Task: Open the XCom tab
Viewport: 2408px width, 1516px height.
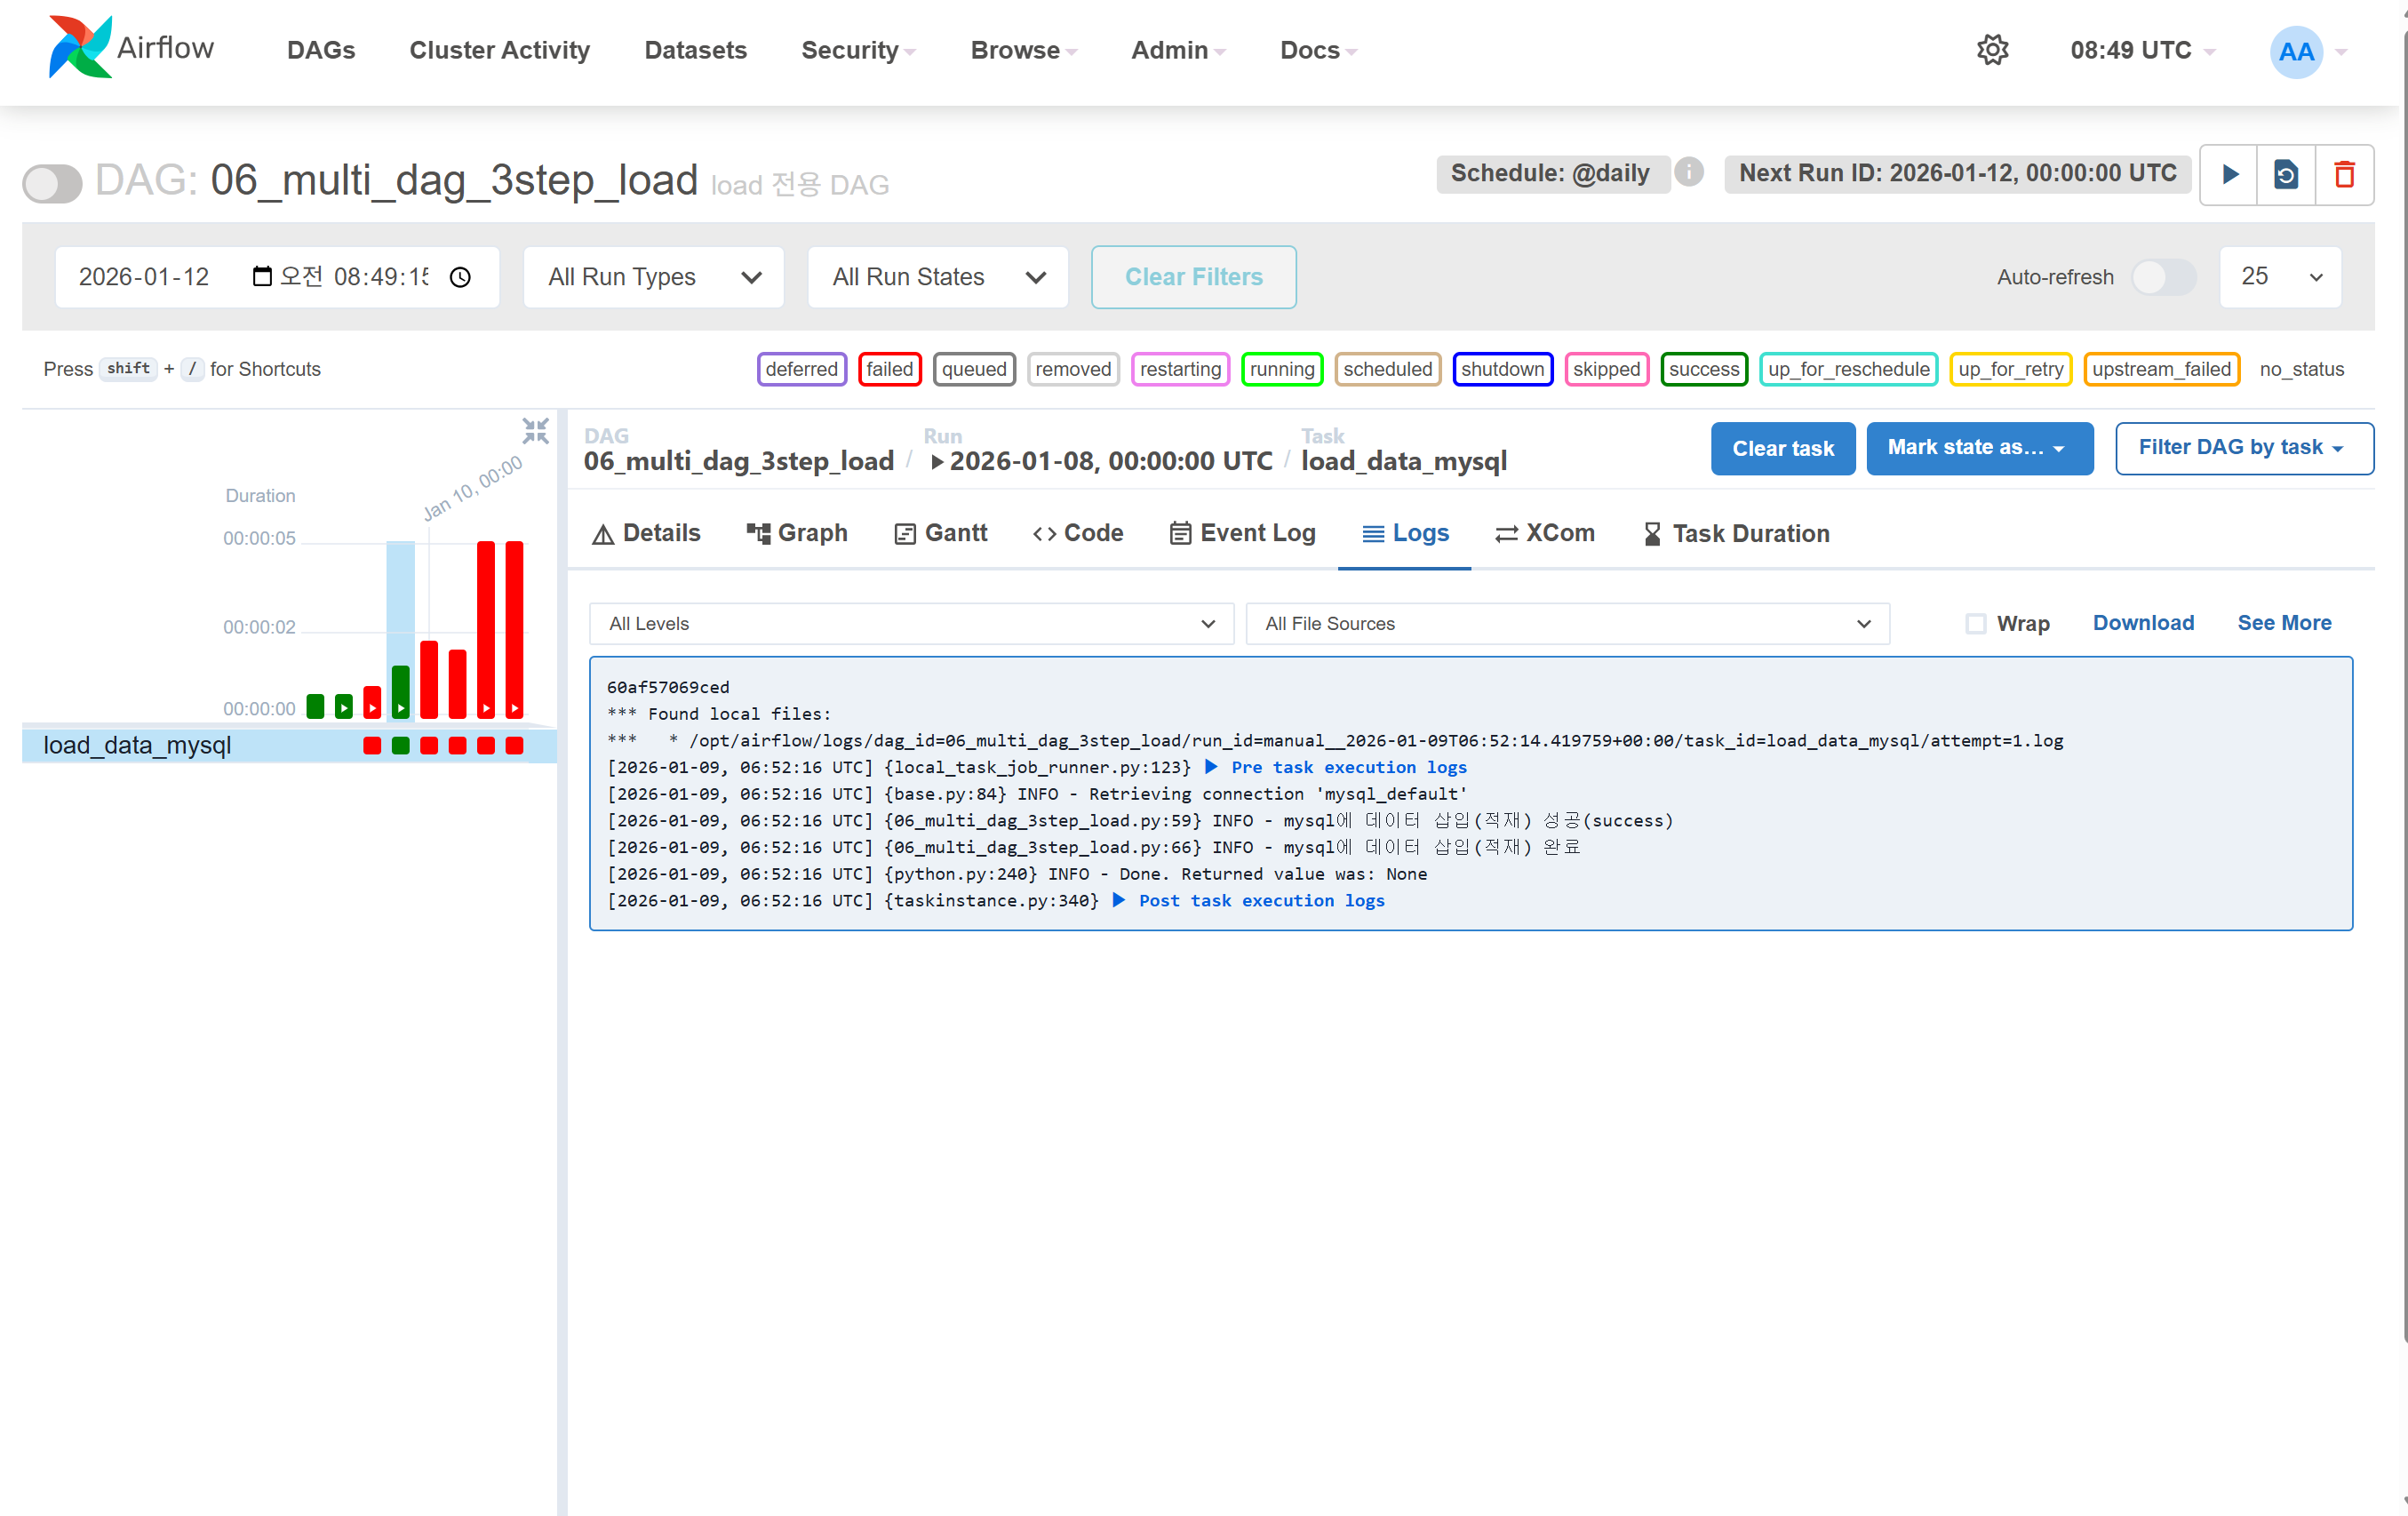Action: click(1545, 533)
